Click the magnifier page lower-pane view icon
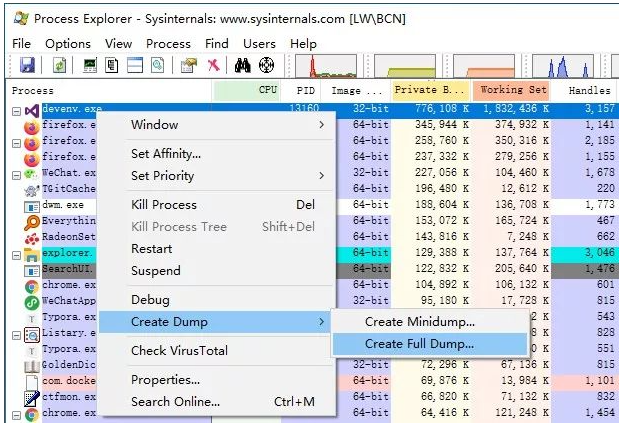The height and width of the screenshot is (426, 623). [158, 65]
